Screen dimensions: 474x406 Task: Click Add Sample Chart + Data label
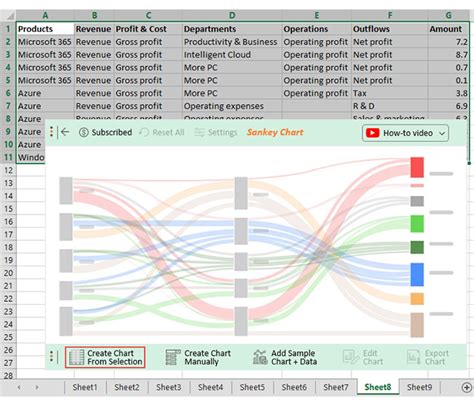[294, 357]
